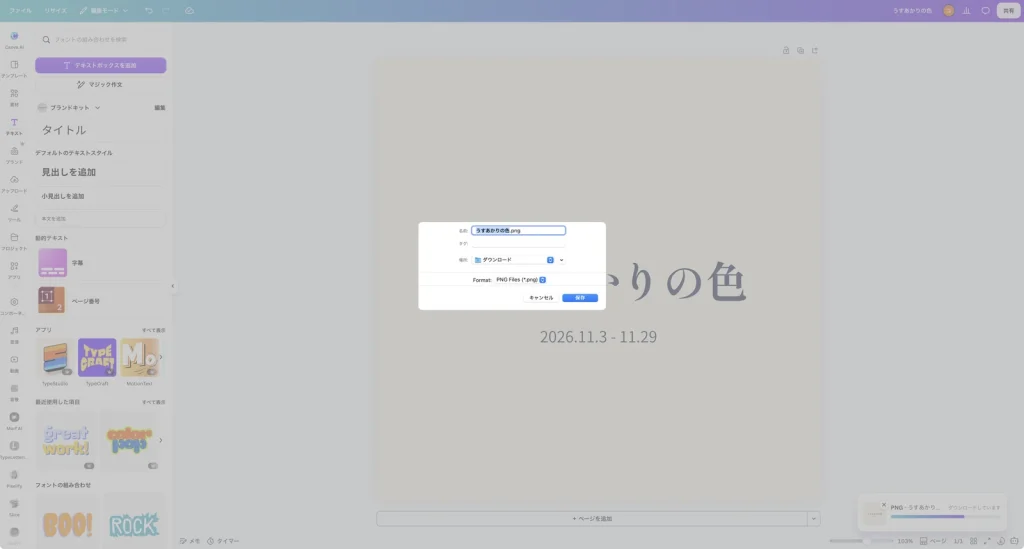
Task: Open the TypeStudio app thumbnail
Action: (55, 358)
